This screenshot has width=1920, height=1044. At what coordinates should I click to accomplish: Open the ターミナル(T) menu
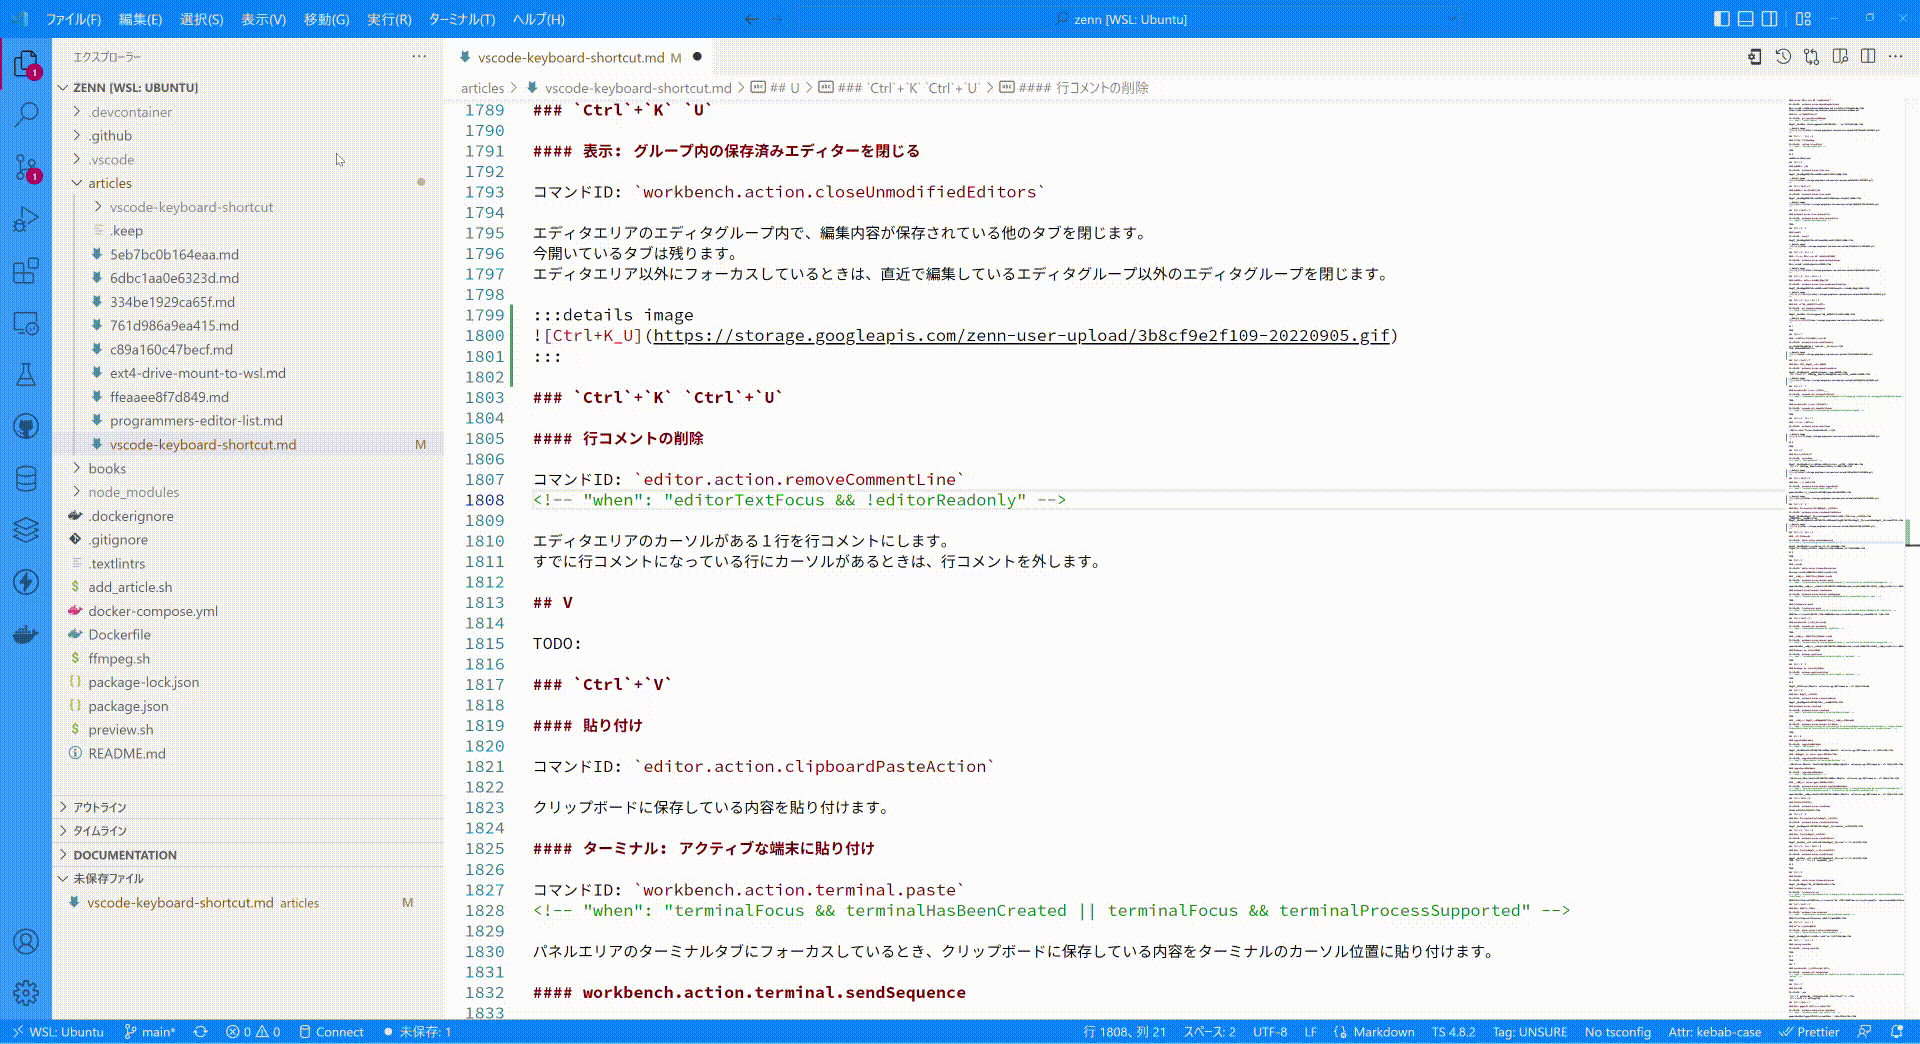tap(462, 19)
